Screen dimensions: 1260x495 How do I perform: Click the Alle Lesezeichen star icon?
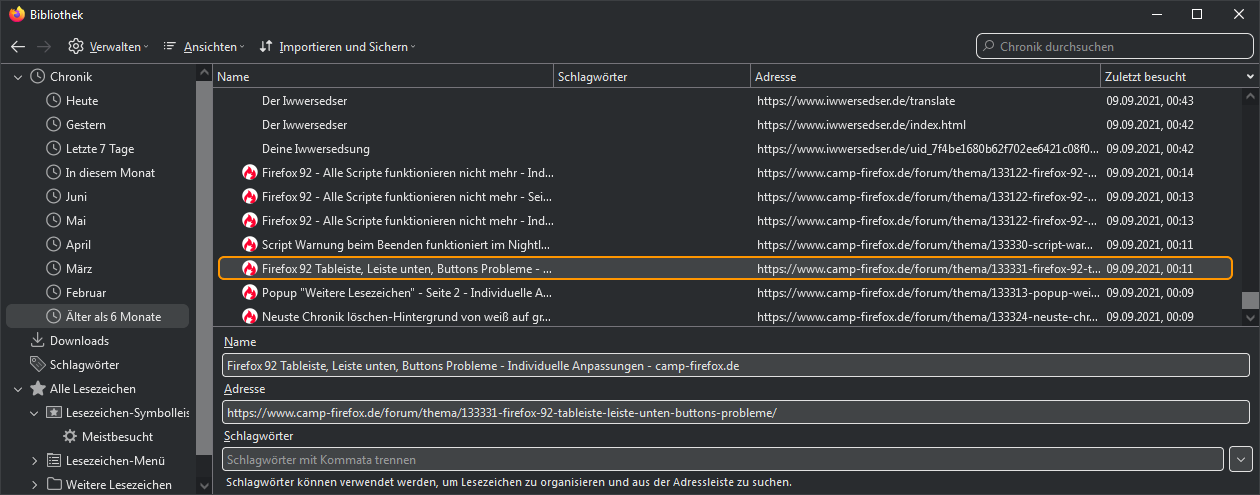coord(38,389)
